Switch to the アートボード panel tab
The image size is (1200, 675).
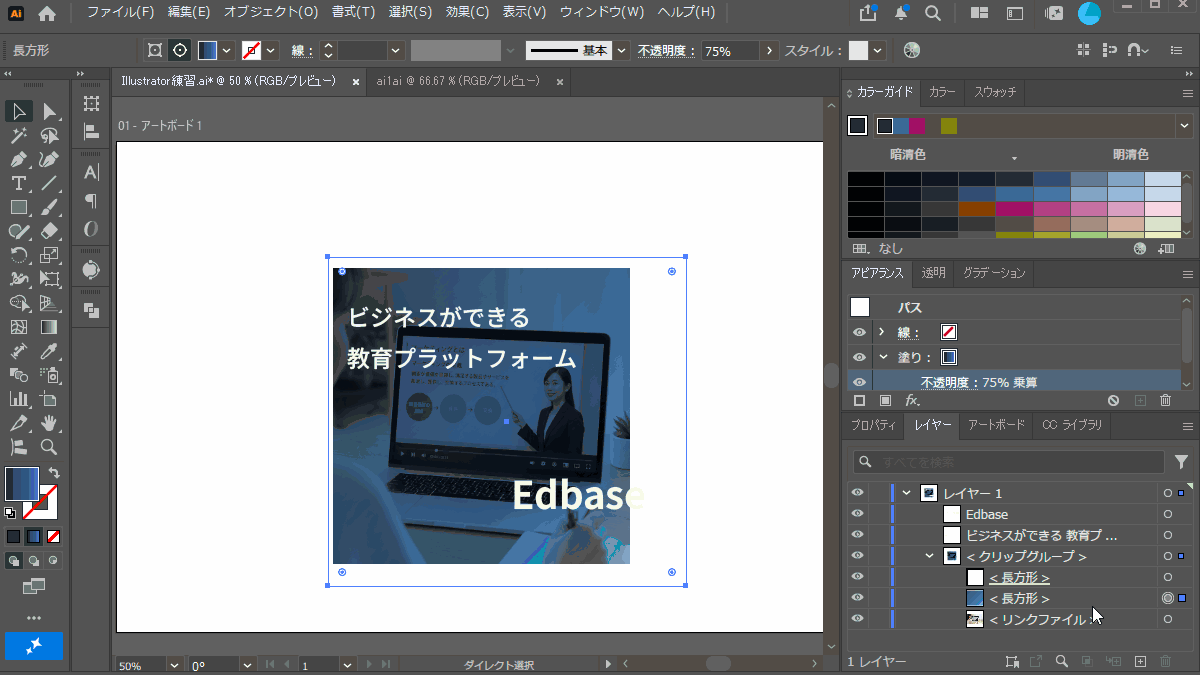pos(997,425)
